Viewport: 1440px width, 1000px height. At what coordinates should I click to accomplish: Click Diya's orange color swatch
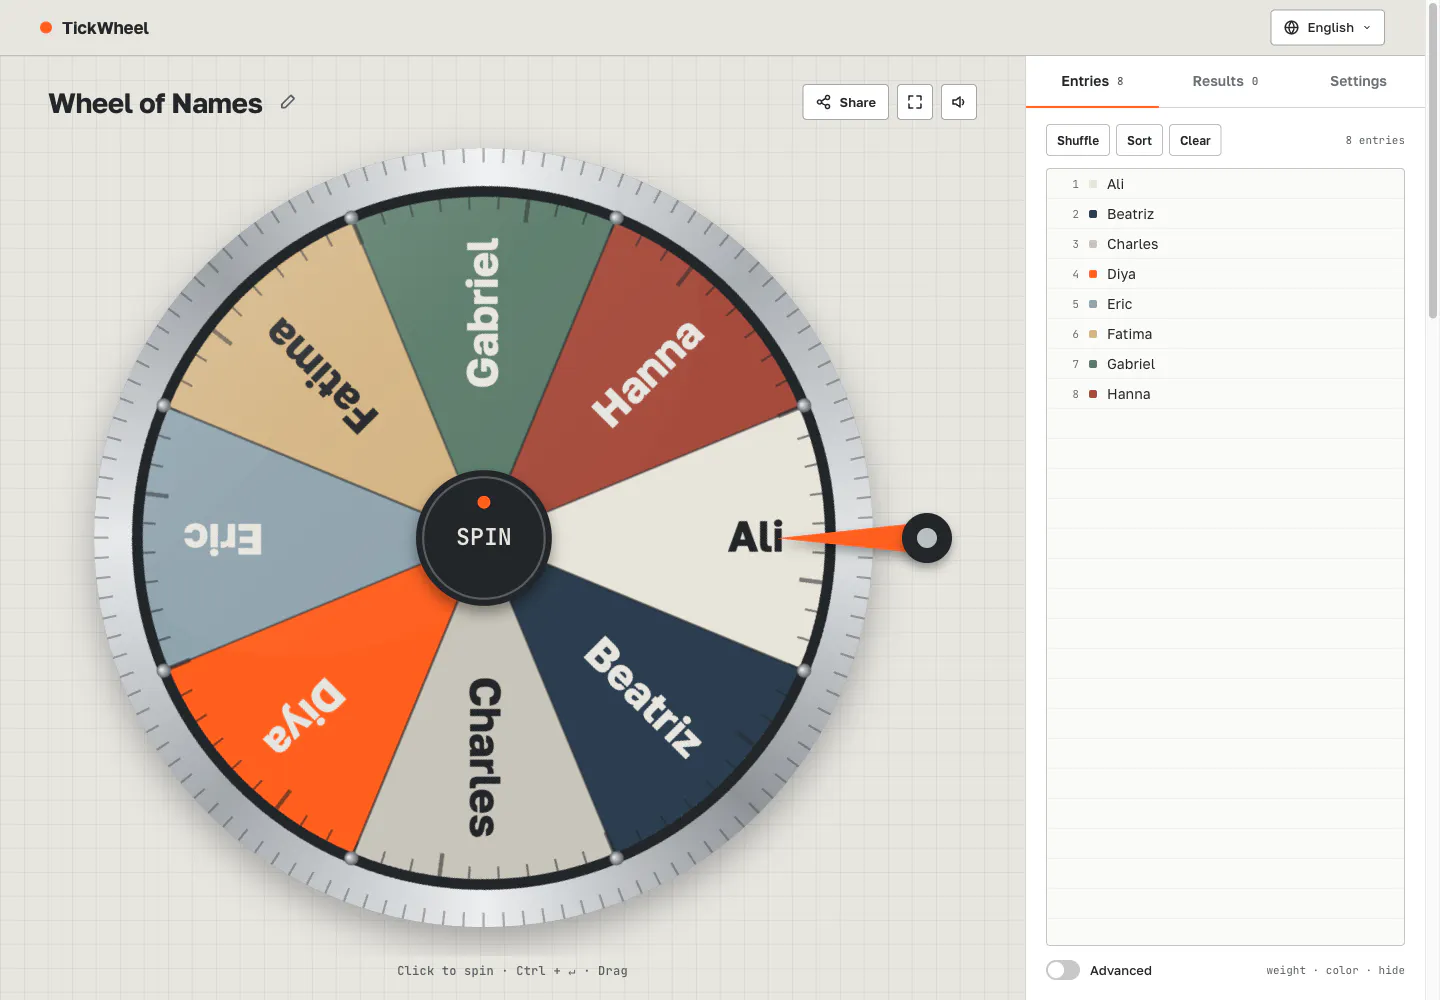point(1093,274)
